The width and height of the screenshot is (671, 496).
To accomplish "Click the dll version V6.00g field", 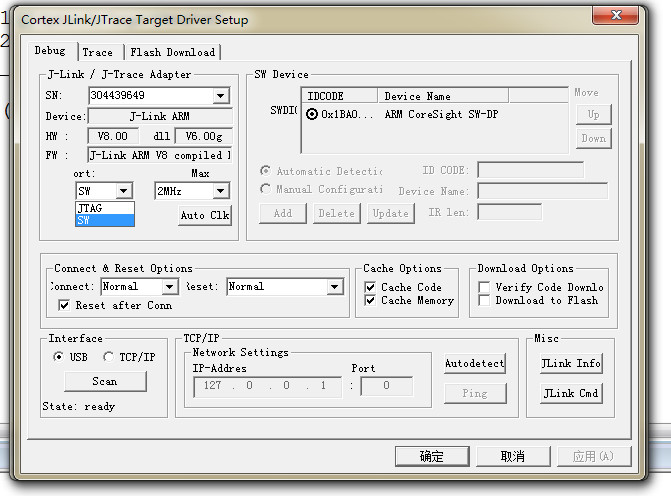I will pyautogui.click(x=204, y=136).
